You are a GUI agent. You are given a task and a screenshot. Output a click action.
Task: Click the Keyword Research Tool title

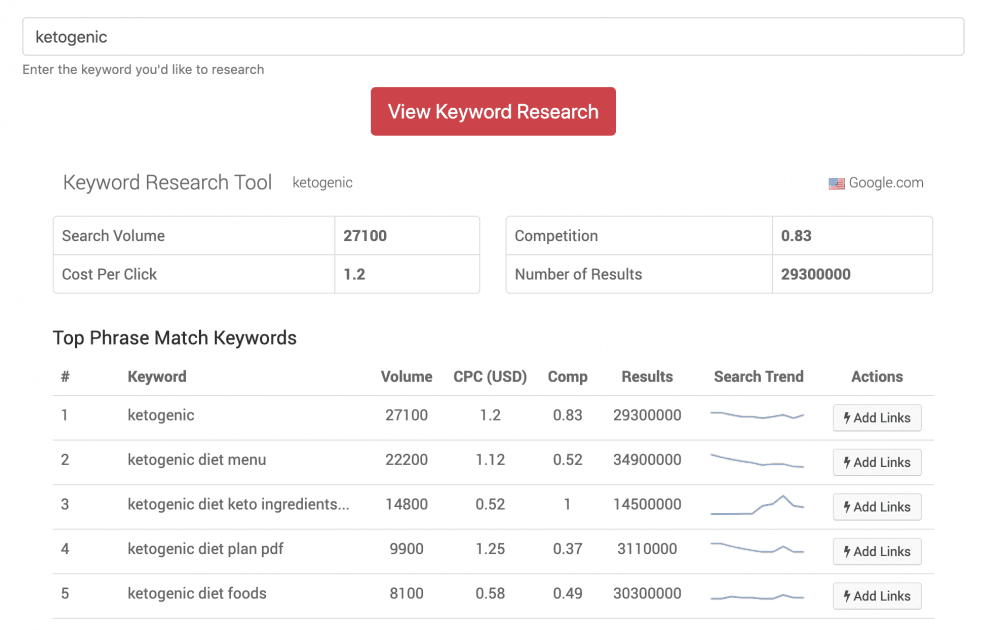tap(167, 182)
